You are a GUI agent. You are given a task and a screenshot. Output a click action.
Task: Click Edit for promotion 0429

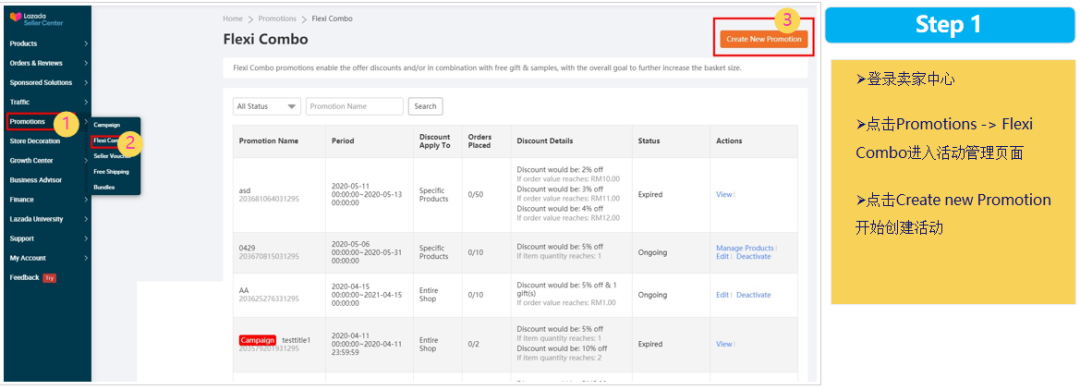click(x=723, y=256)
